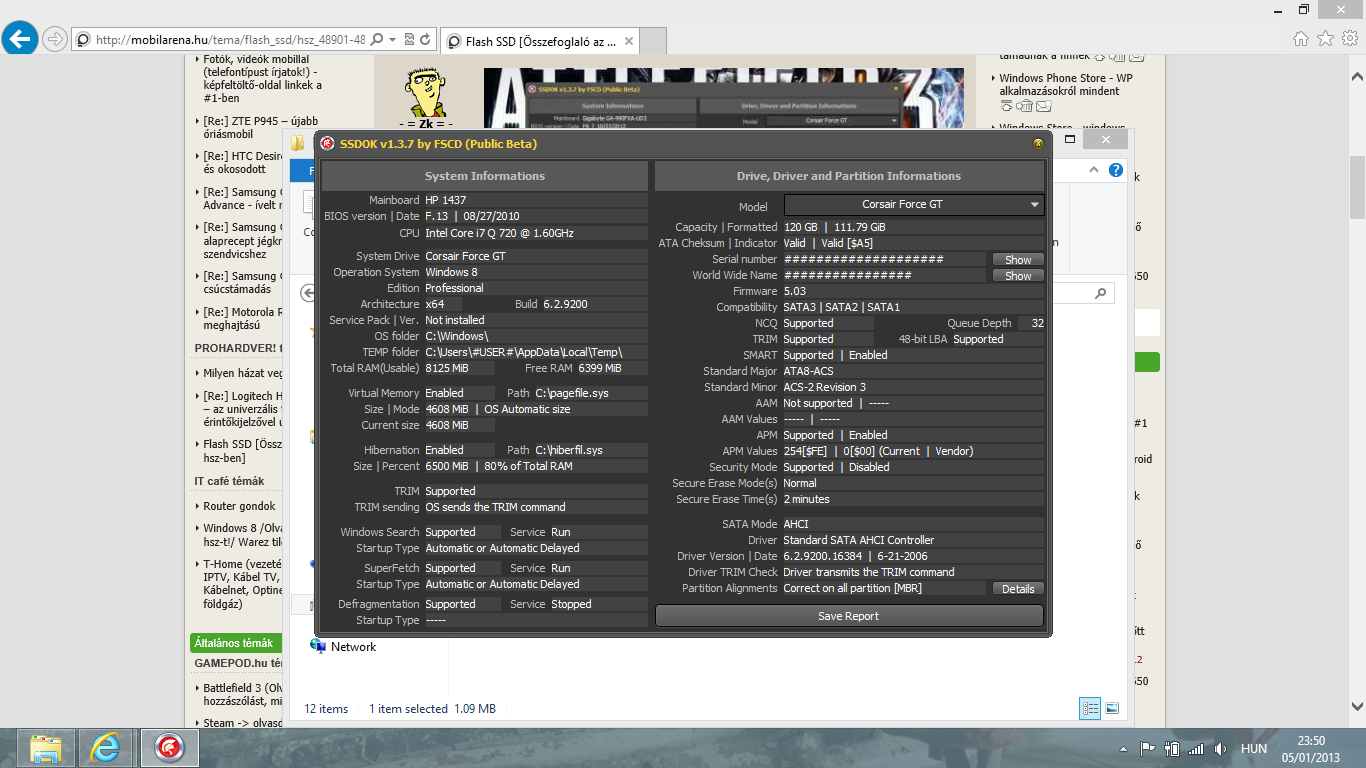Click the Internet Explorer back arrow
Image resolution: width=1366 pixels, height=768 pixels.
pyautogui.click(x=19, y=39)
